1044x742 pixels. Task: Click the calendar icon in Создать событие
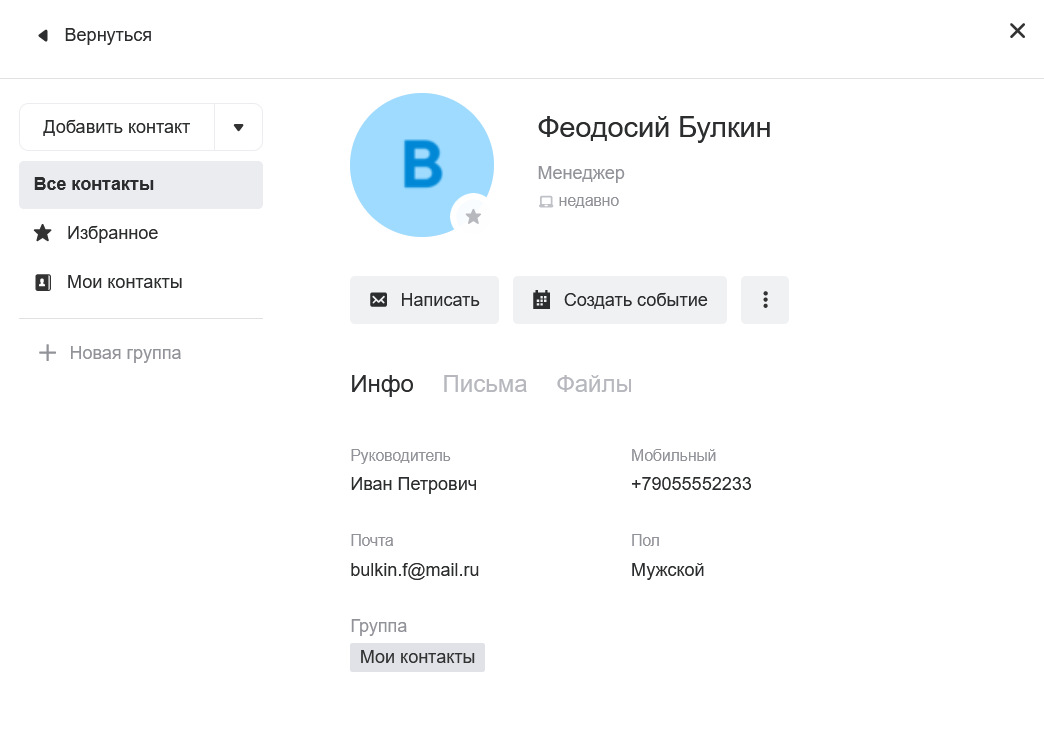pyautogui.click(x=541, y=300)
